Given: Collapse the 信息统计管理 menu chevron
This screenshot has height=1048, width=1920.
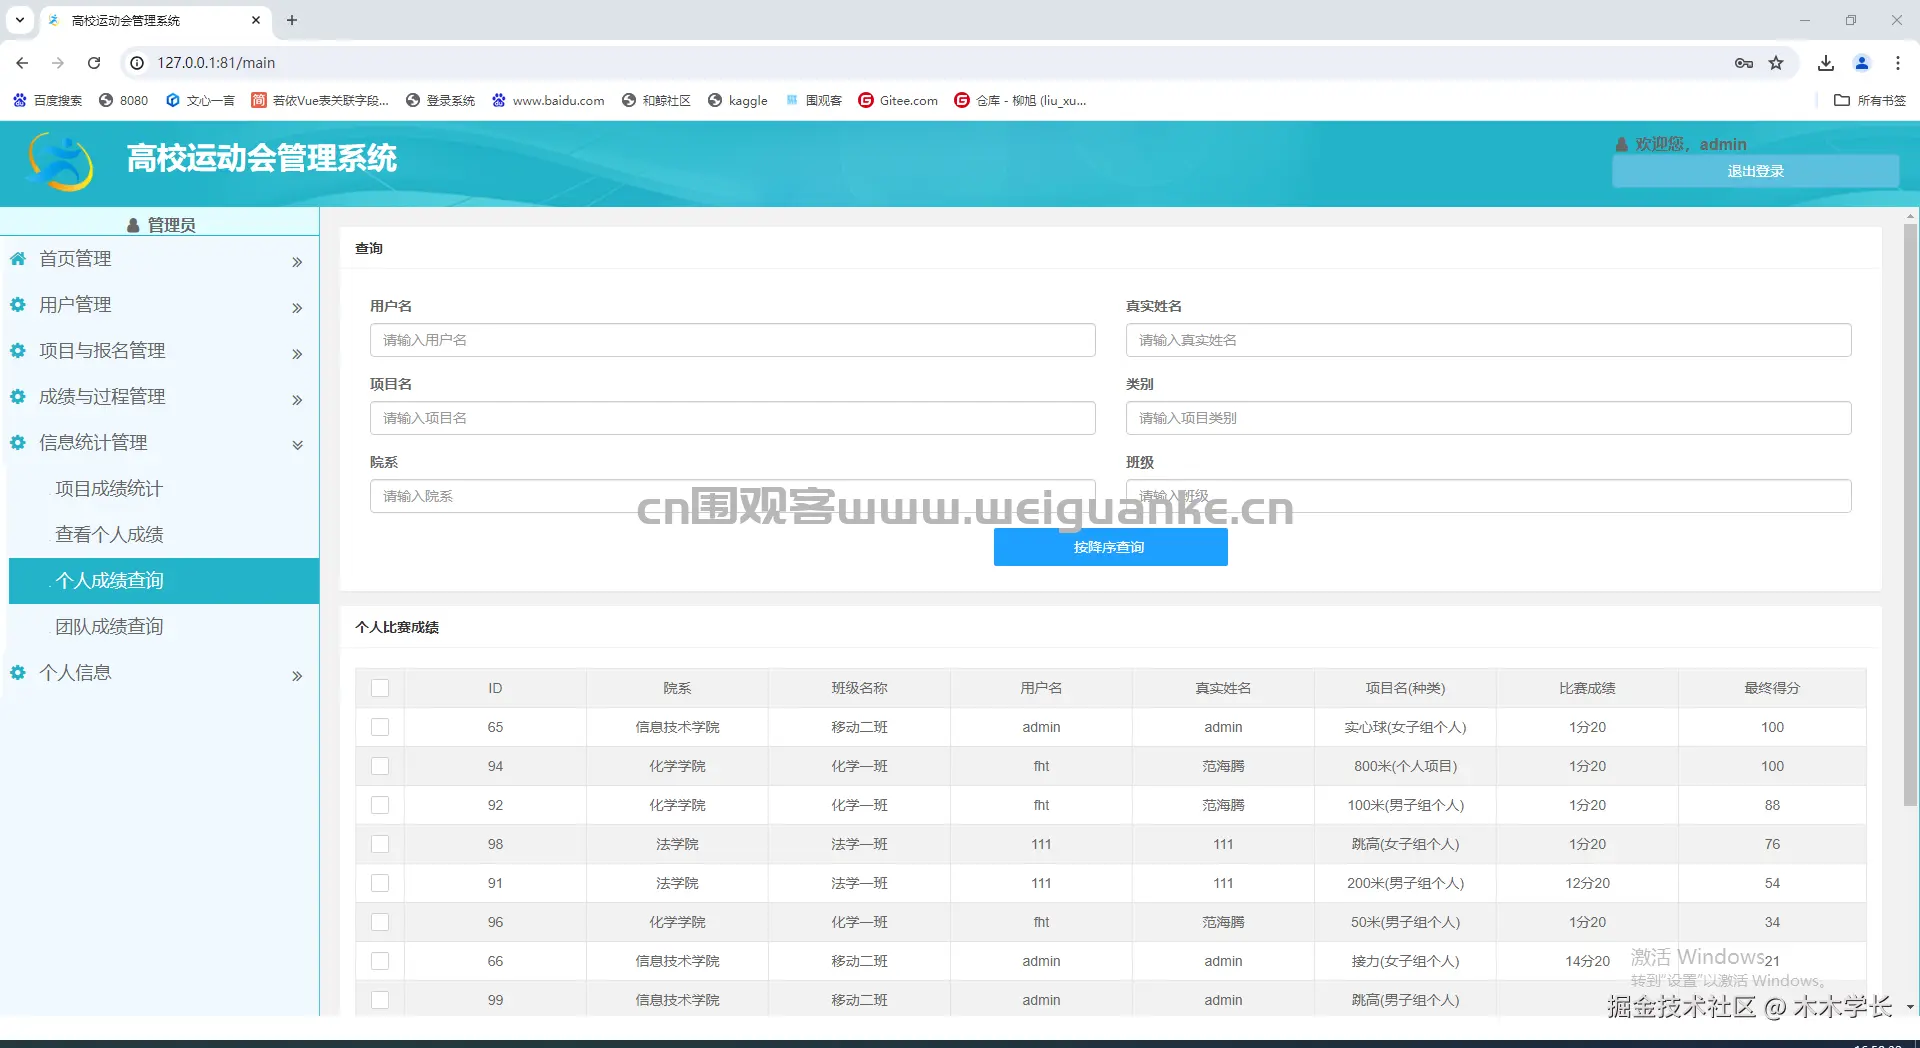Looking at the screenshot, I should 297,446.
